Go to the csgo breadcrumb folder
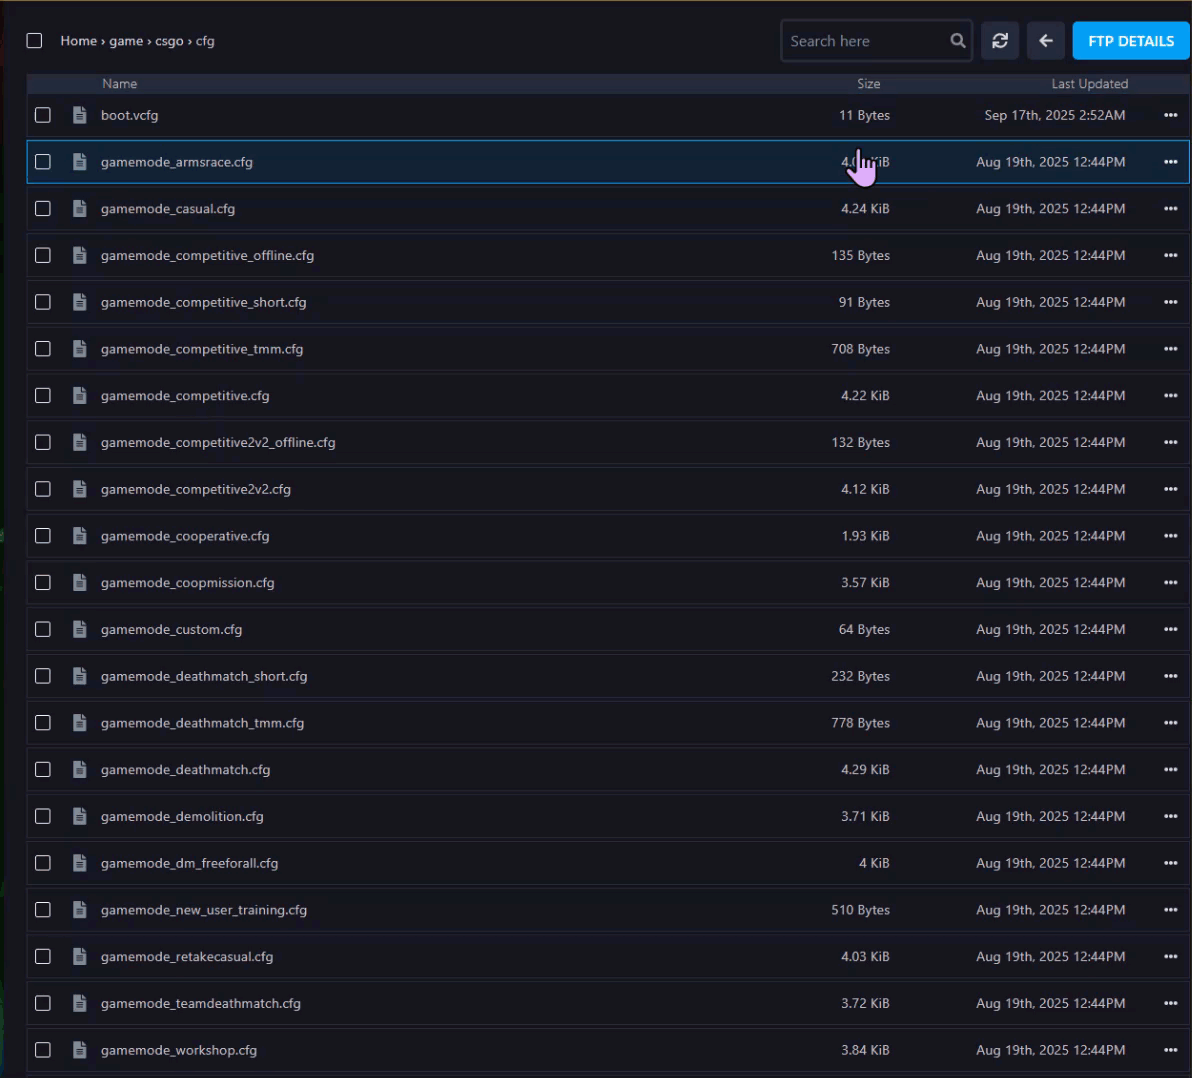The image size is (1192, 1078). (x=169, y=41)
